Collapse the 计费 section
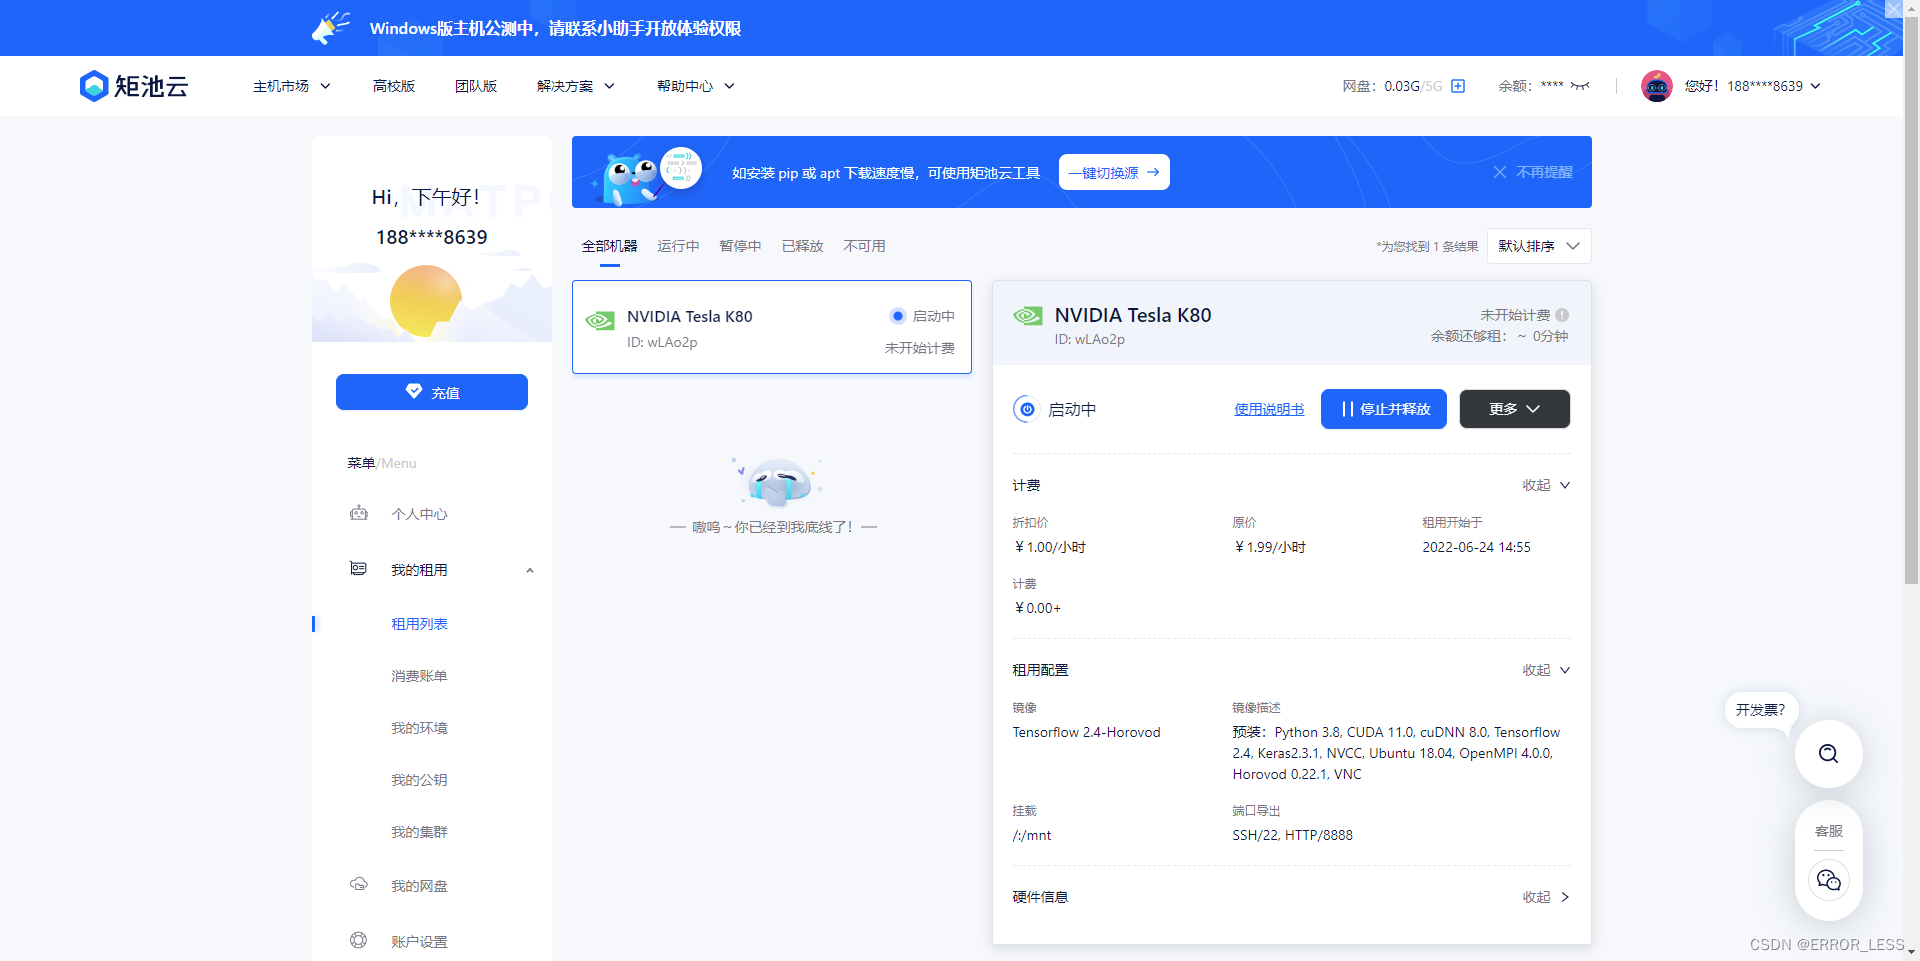The width and height of the screenshot is (1920, 961). pyautogui.click(x=1546, y=485)
